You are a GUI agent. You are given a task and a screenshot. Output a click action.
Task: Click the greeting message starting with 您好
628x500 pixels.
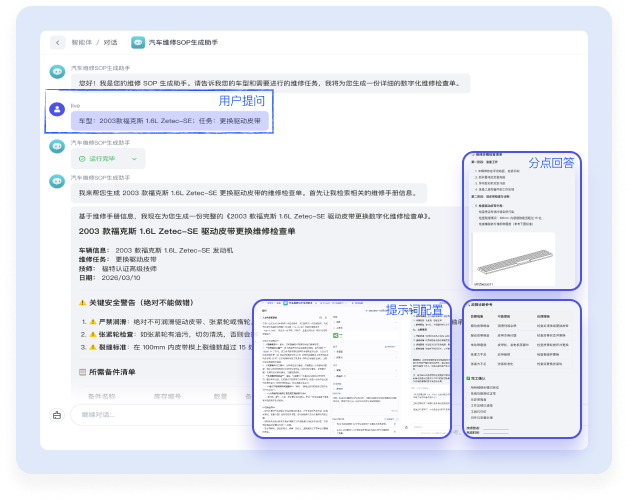(x=270, y=83)
